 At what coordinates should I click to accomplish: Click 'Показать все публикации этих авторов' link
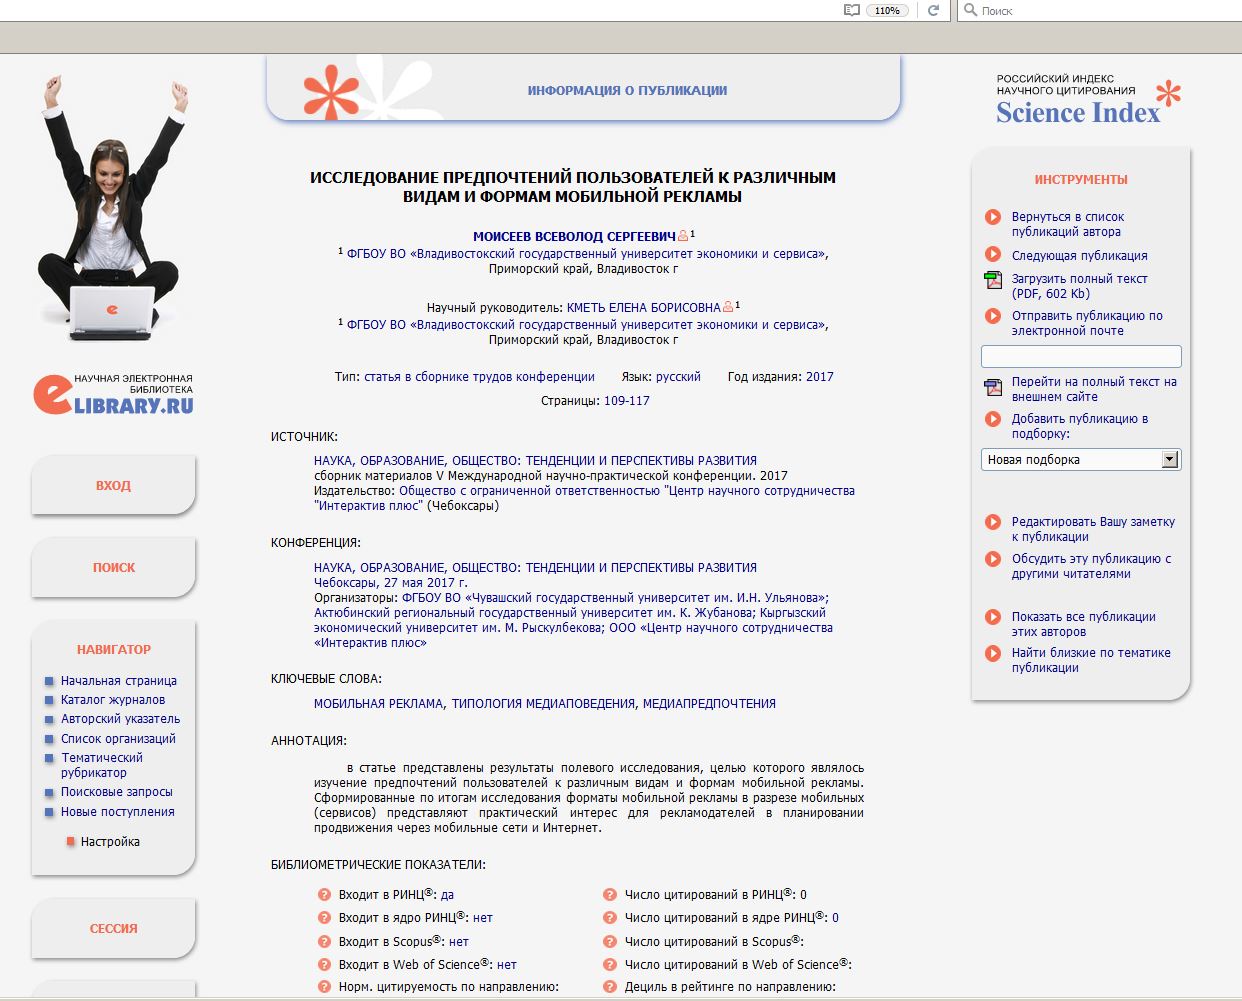click(1083, 624)
